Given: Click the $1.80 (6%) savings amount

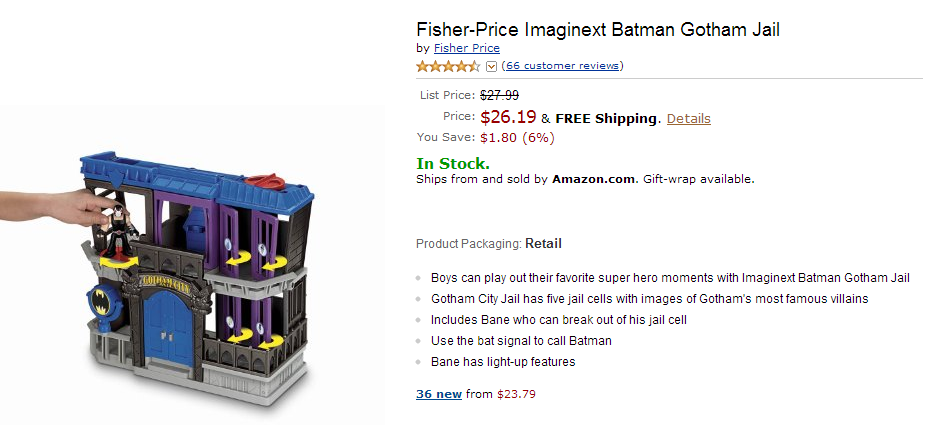Looking at the screenshot, I should coord(517,137).
